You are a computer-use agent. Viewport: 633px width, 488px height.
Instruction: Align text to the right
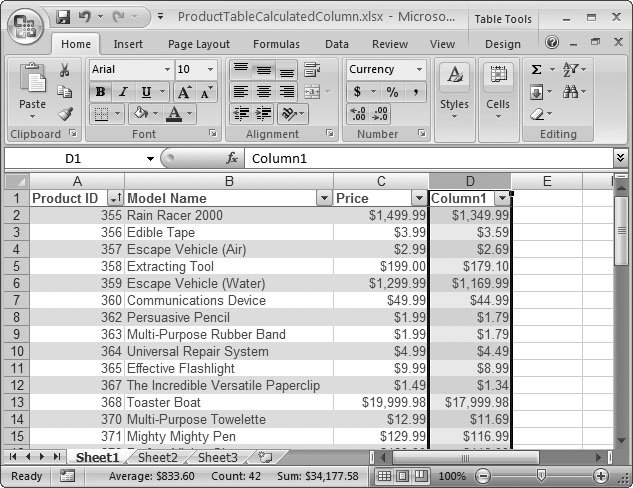287,92
